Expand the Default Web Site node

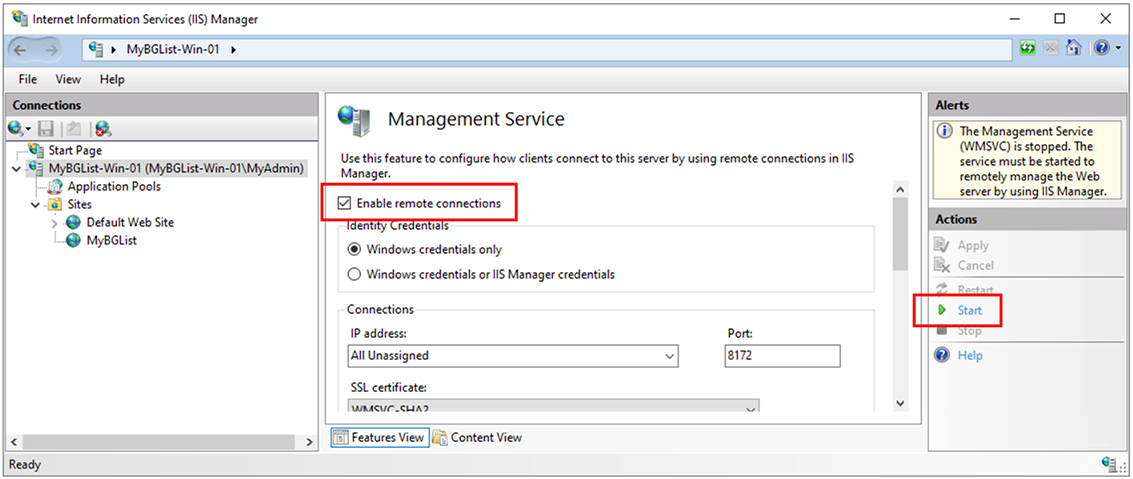tap(54, 223)
